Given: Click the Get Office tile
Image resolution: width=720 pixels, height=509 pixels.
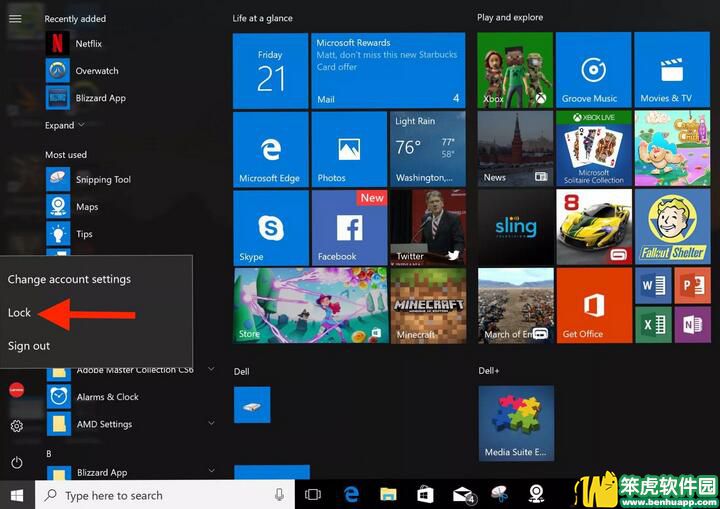Looking at the screenshot, I should pos(594,305).
